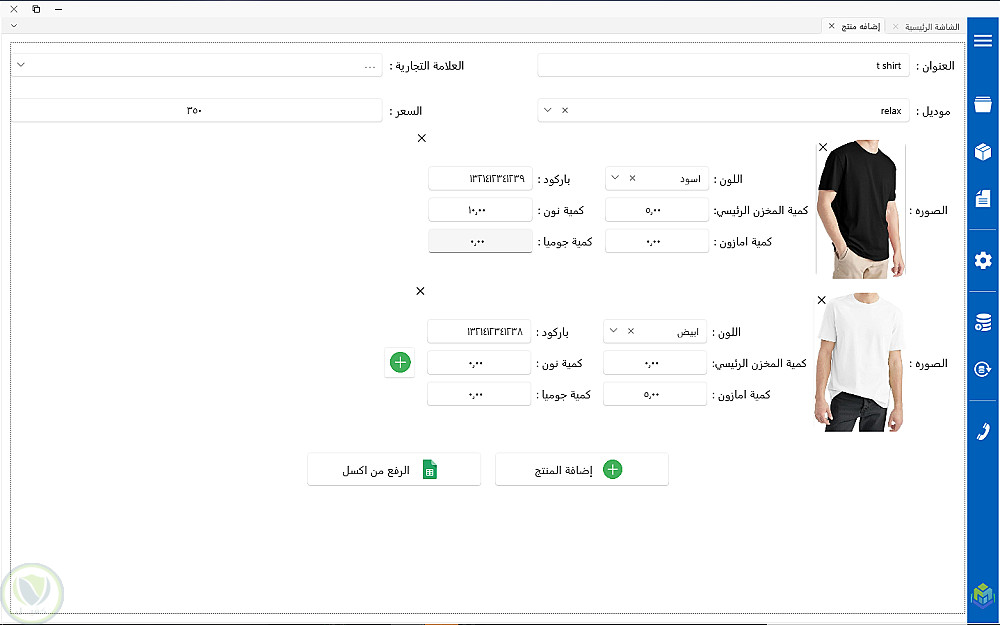
Task: Open the اللون dropdown set to ابيض
Action: [x=613, y=331]
